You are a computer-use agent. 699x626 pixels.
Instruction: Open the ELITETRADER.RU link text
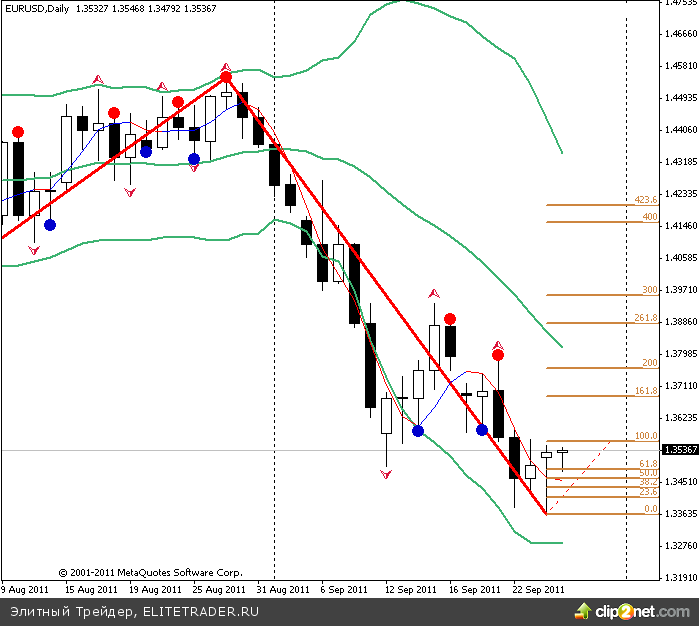pyautogui.click(x=200, y=610)
